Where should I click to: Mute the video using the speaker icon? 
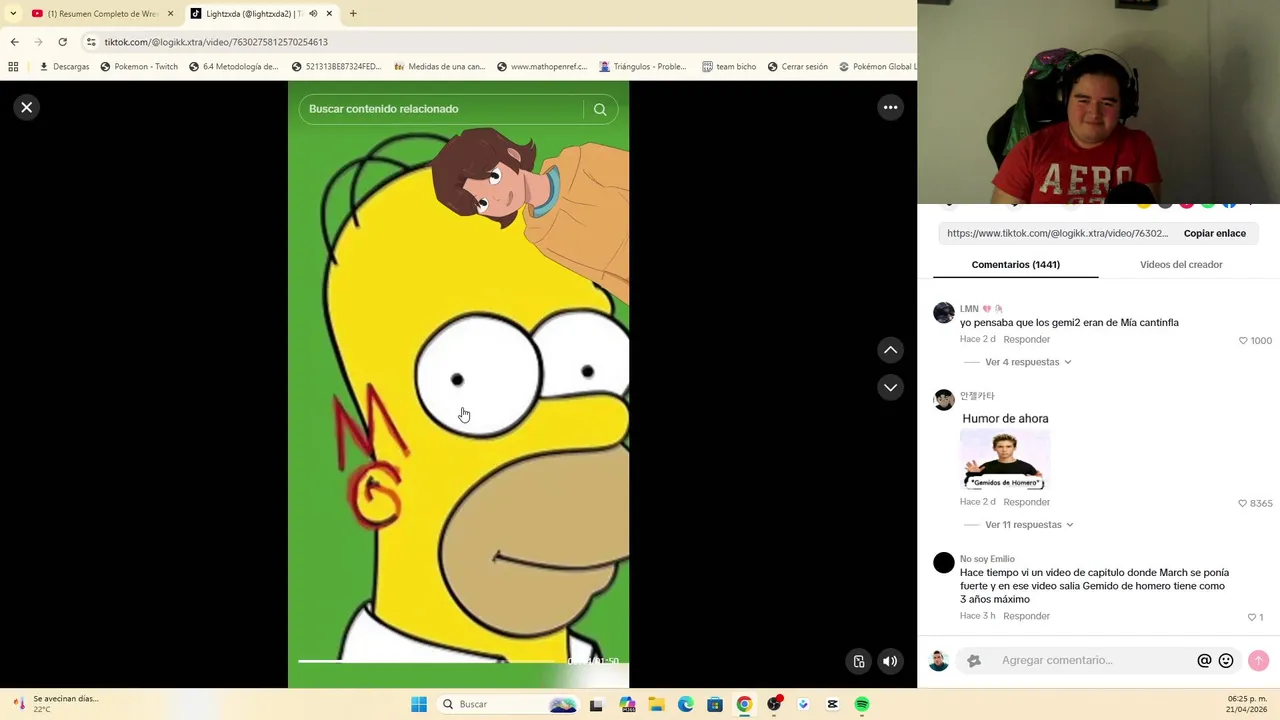point(890,661)
